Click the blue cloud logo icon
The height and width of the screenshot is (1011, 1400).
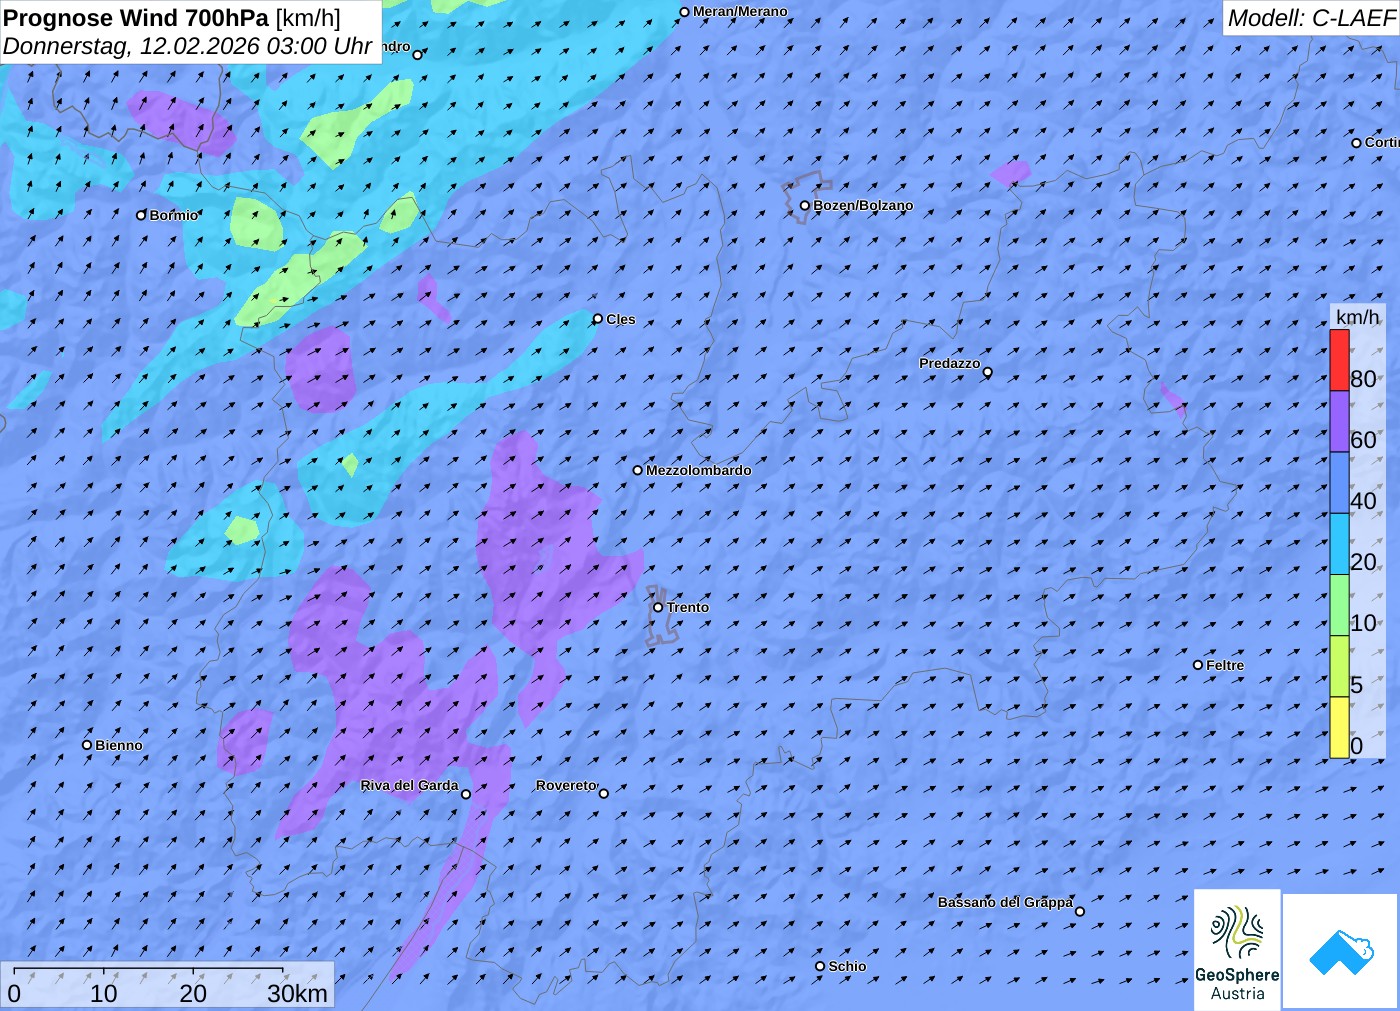1341,952
